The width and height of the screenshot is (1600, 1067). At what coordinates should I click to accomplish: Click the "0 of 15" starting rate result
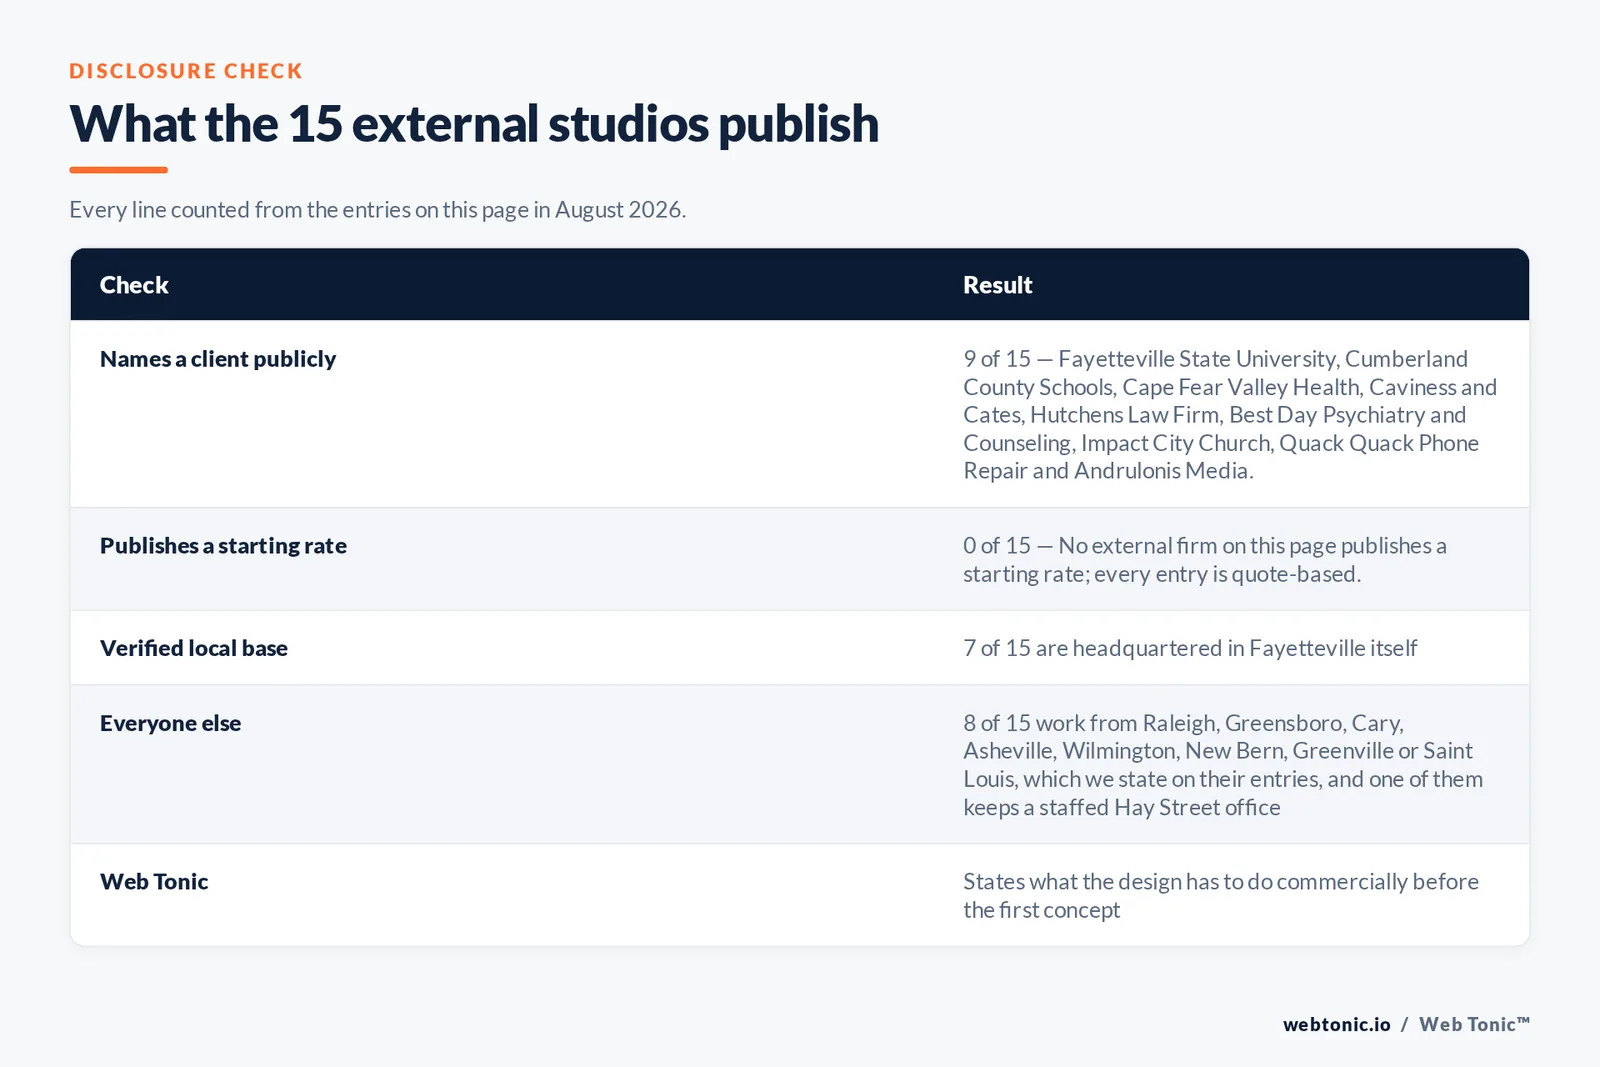coord(1205,560)
